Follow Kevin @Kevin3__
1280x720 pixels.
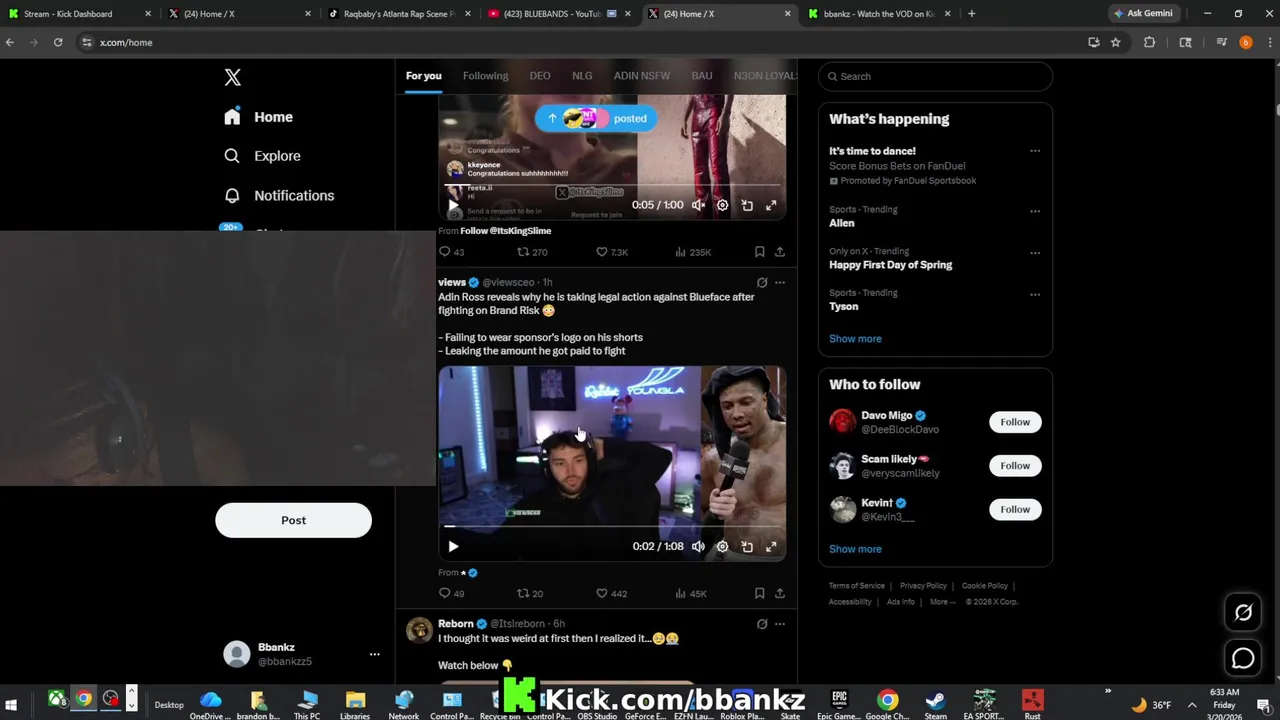click(x=1015, y=509)
